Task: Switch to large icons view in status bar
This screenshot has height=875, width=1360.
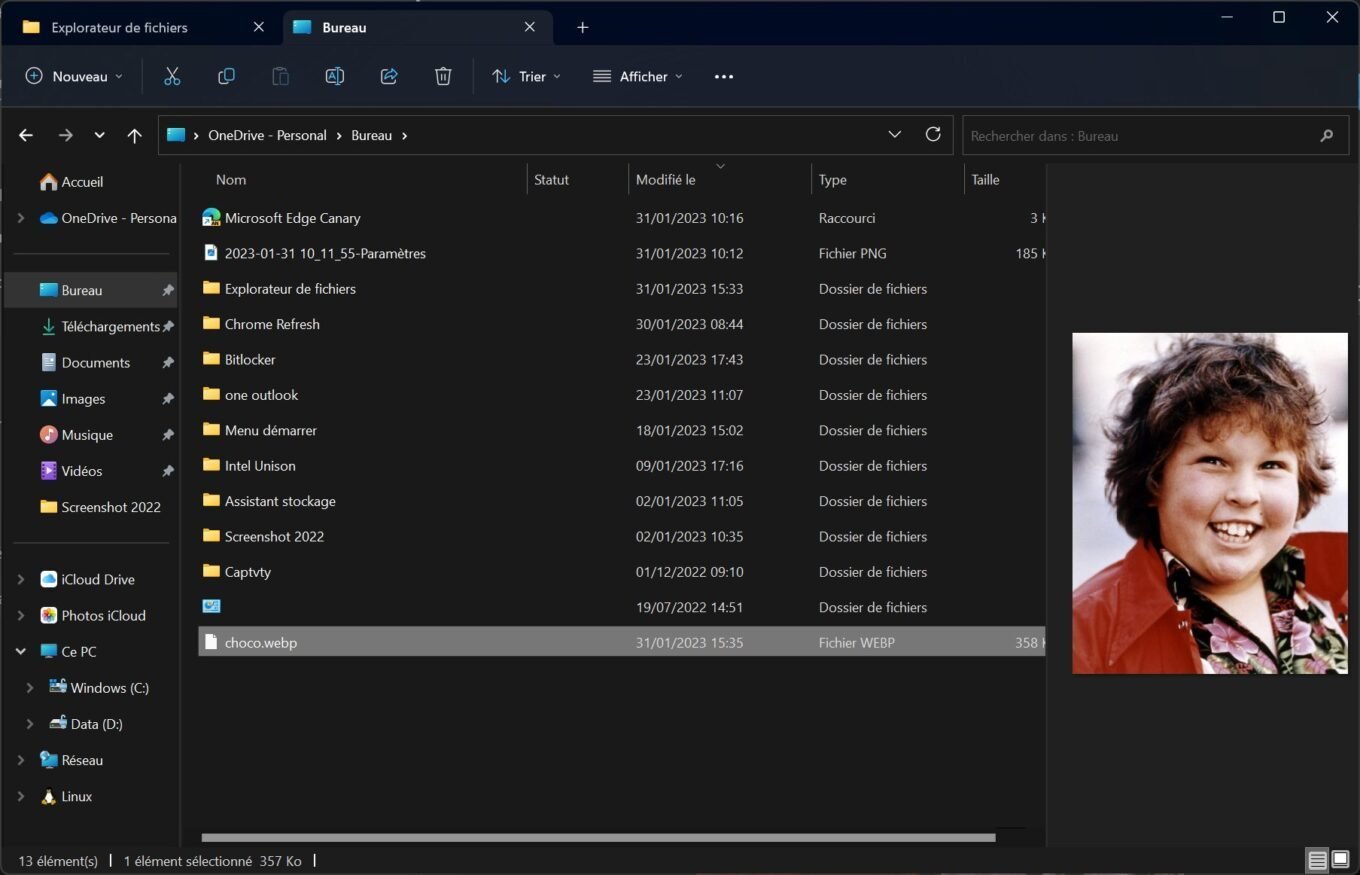Action: (x=1340, y=860)
